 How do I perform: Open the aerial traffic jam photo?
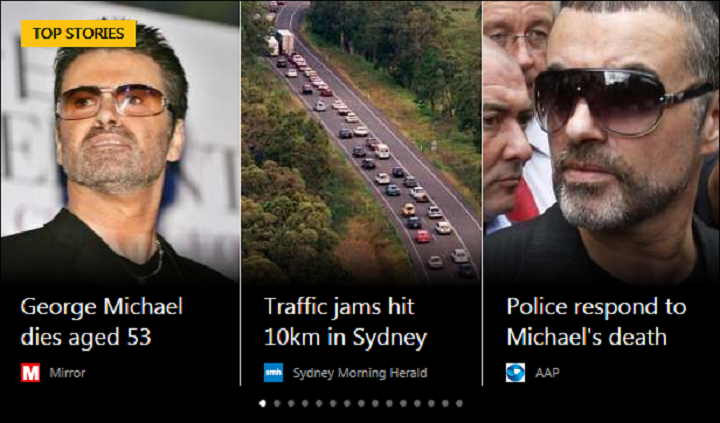361,142
